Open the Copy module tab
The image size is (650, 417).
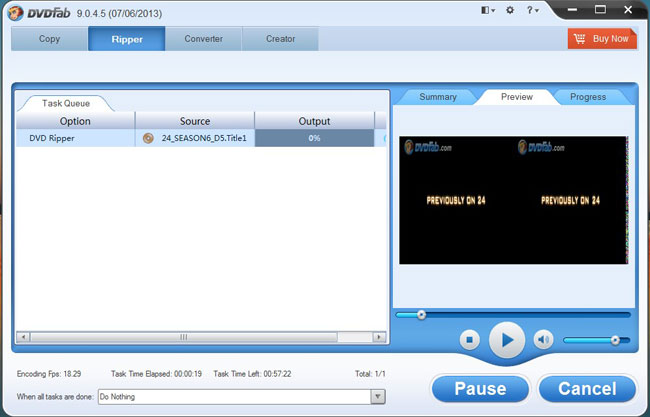coord(49,39)
